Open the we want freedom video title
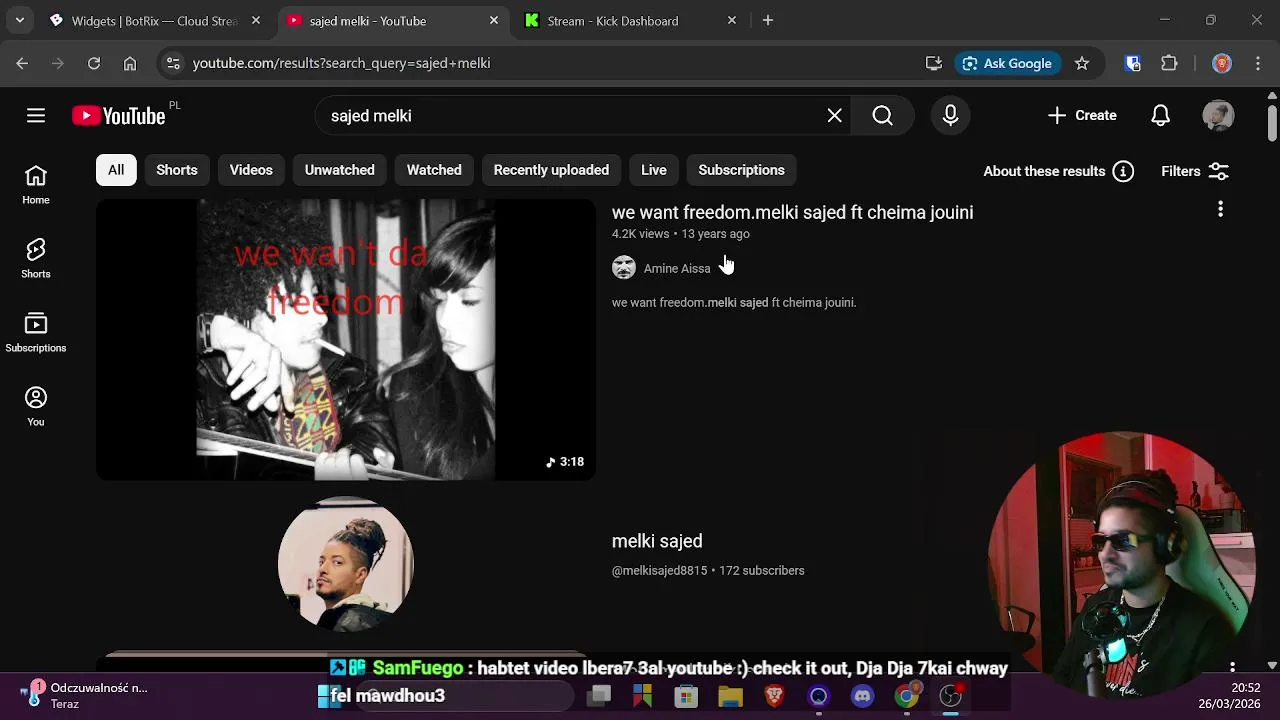Screen dimensions: 1280x720 (x=792, y=212)
